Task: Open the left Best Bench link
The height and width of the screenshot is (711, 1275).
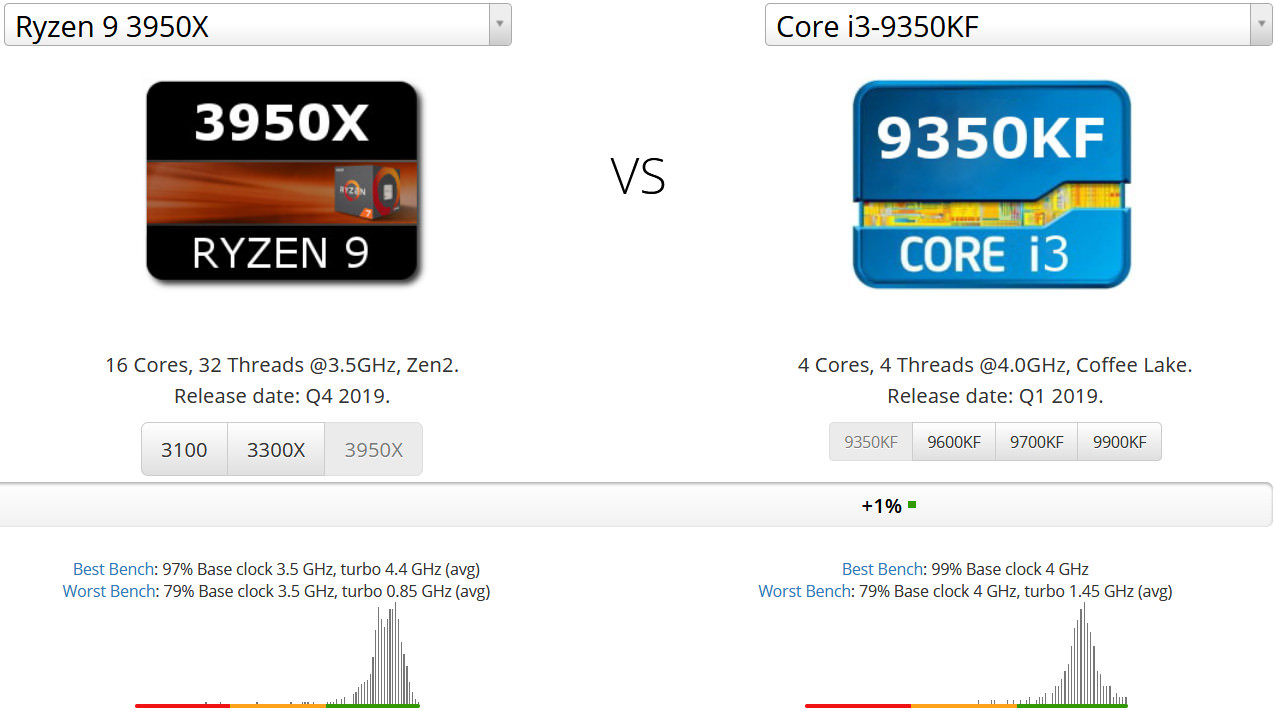Action: coord(113,568)
